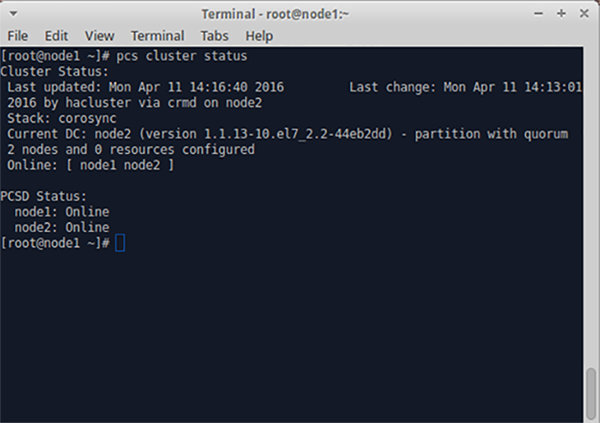Click the vertical scrollbar handle

pos(591,394)
